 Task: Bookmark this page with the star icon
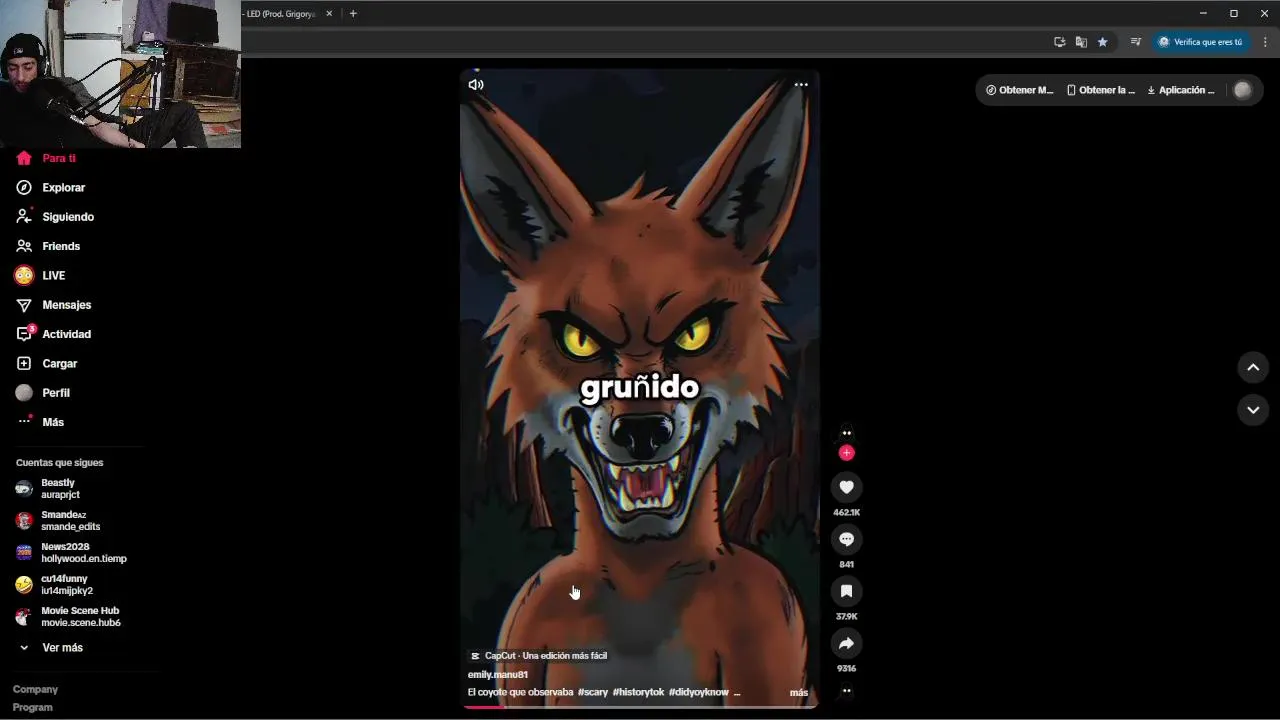(1102, 42)
